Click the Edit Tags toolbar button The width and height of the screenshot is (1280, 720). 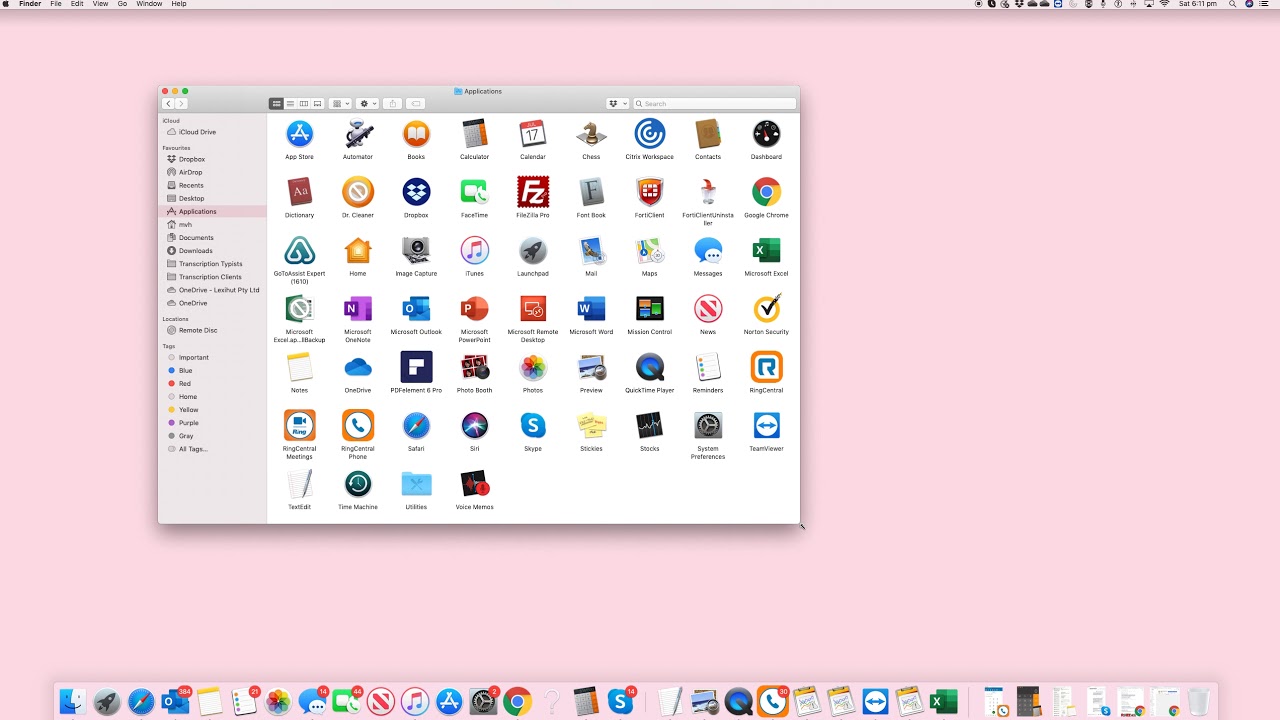(416, 104)
